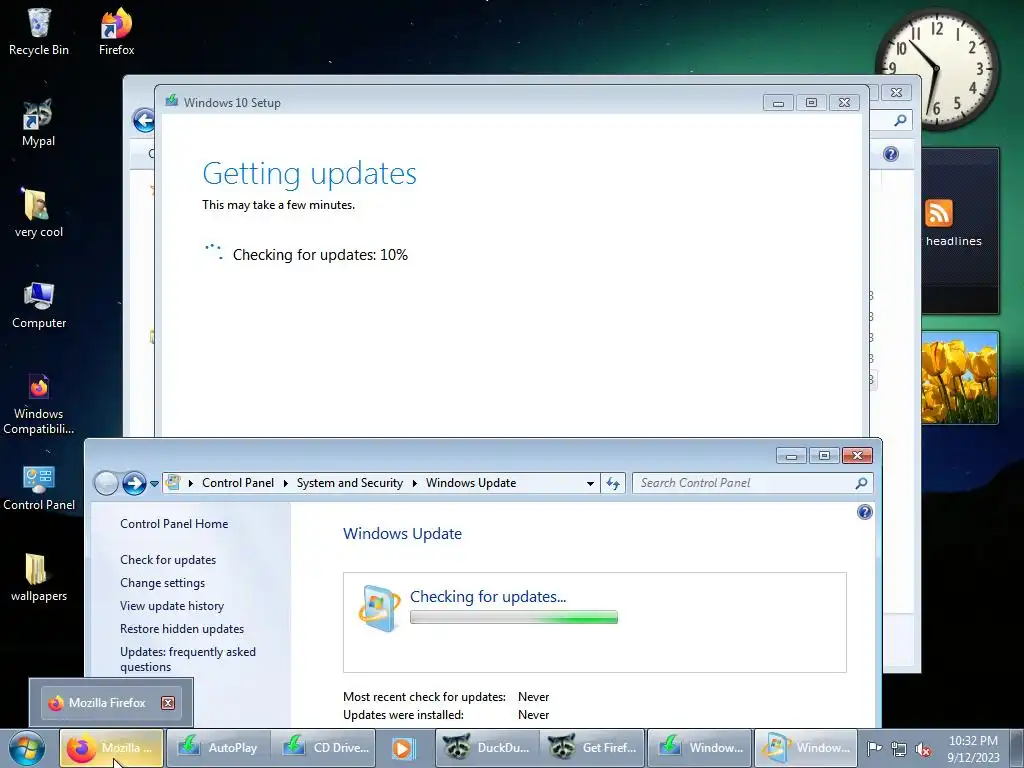Click 'Restore hidden updates' link
The height and width of the screenshot is (768, 1024).
click(x=182, y=629)
